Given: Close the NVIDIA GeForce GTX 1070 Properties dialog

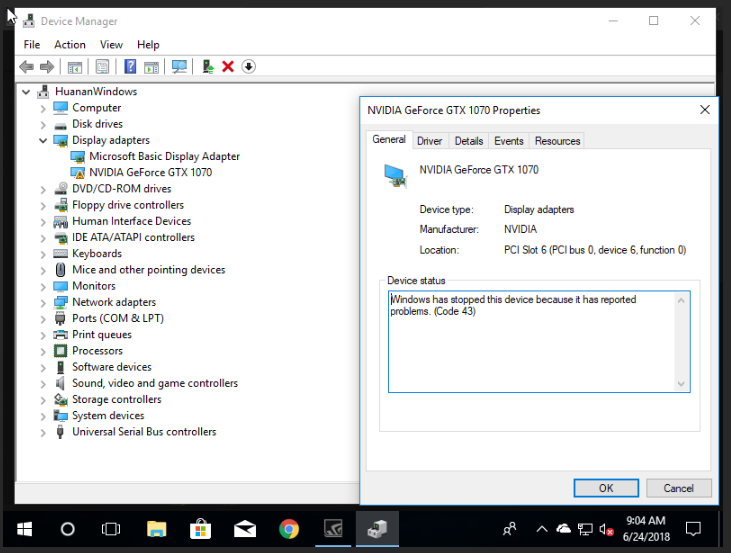Looking at the screenshot, I should click(x=705, y=110).
